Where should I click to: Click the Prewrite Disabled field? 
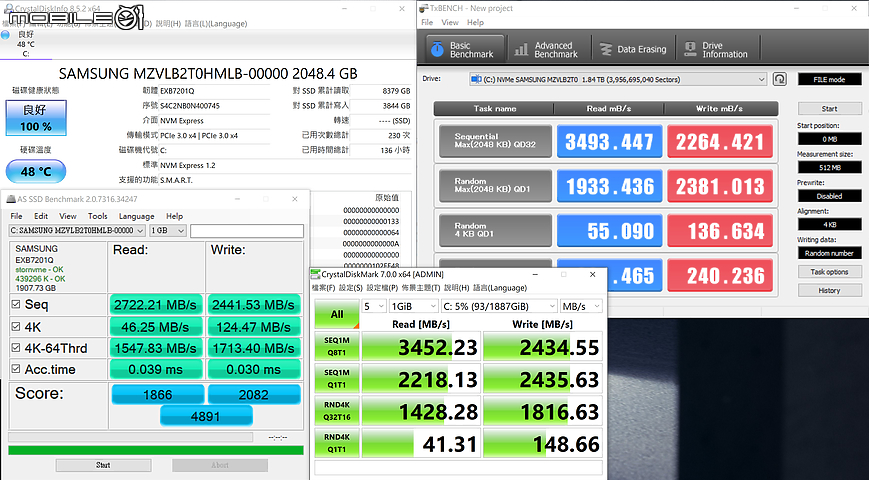(830, 196)
